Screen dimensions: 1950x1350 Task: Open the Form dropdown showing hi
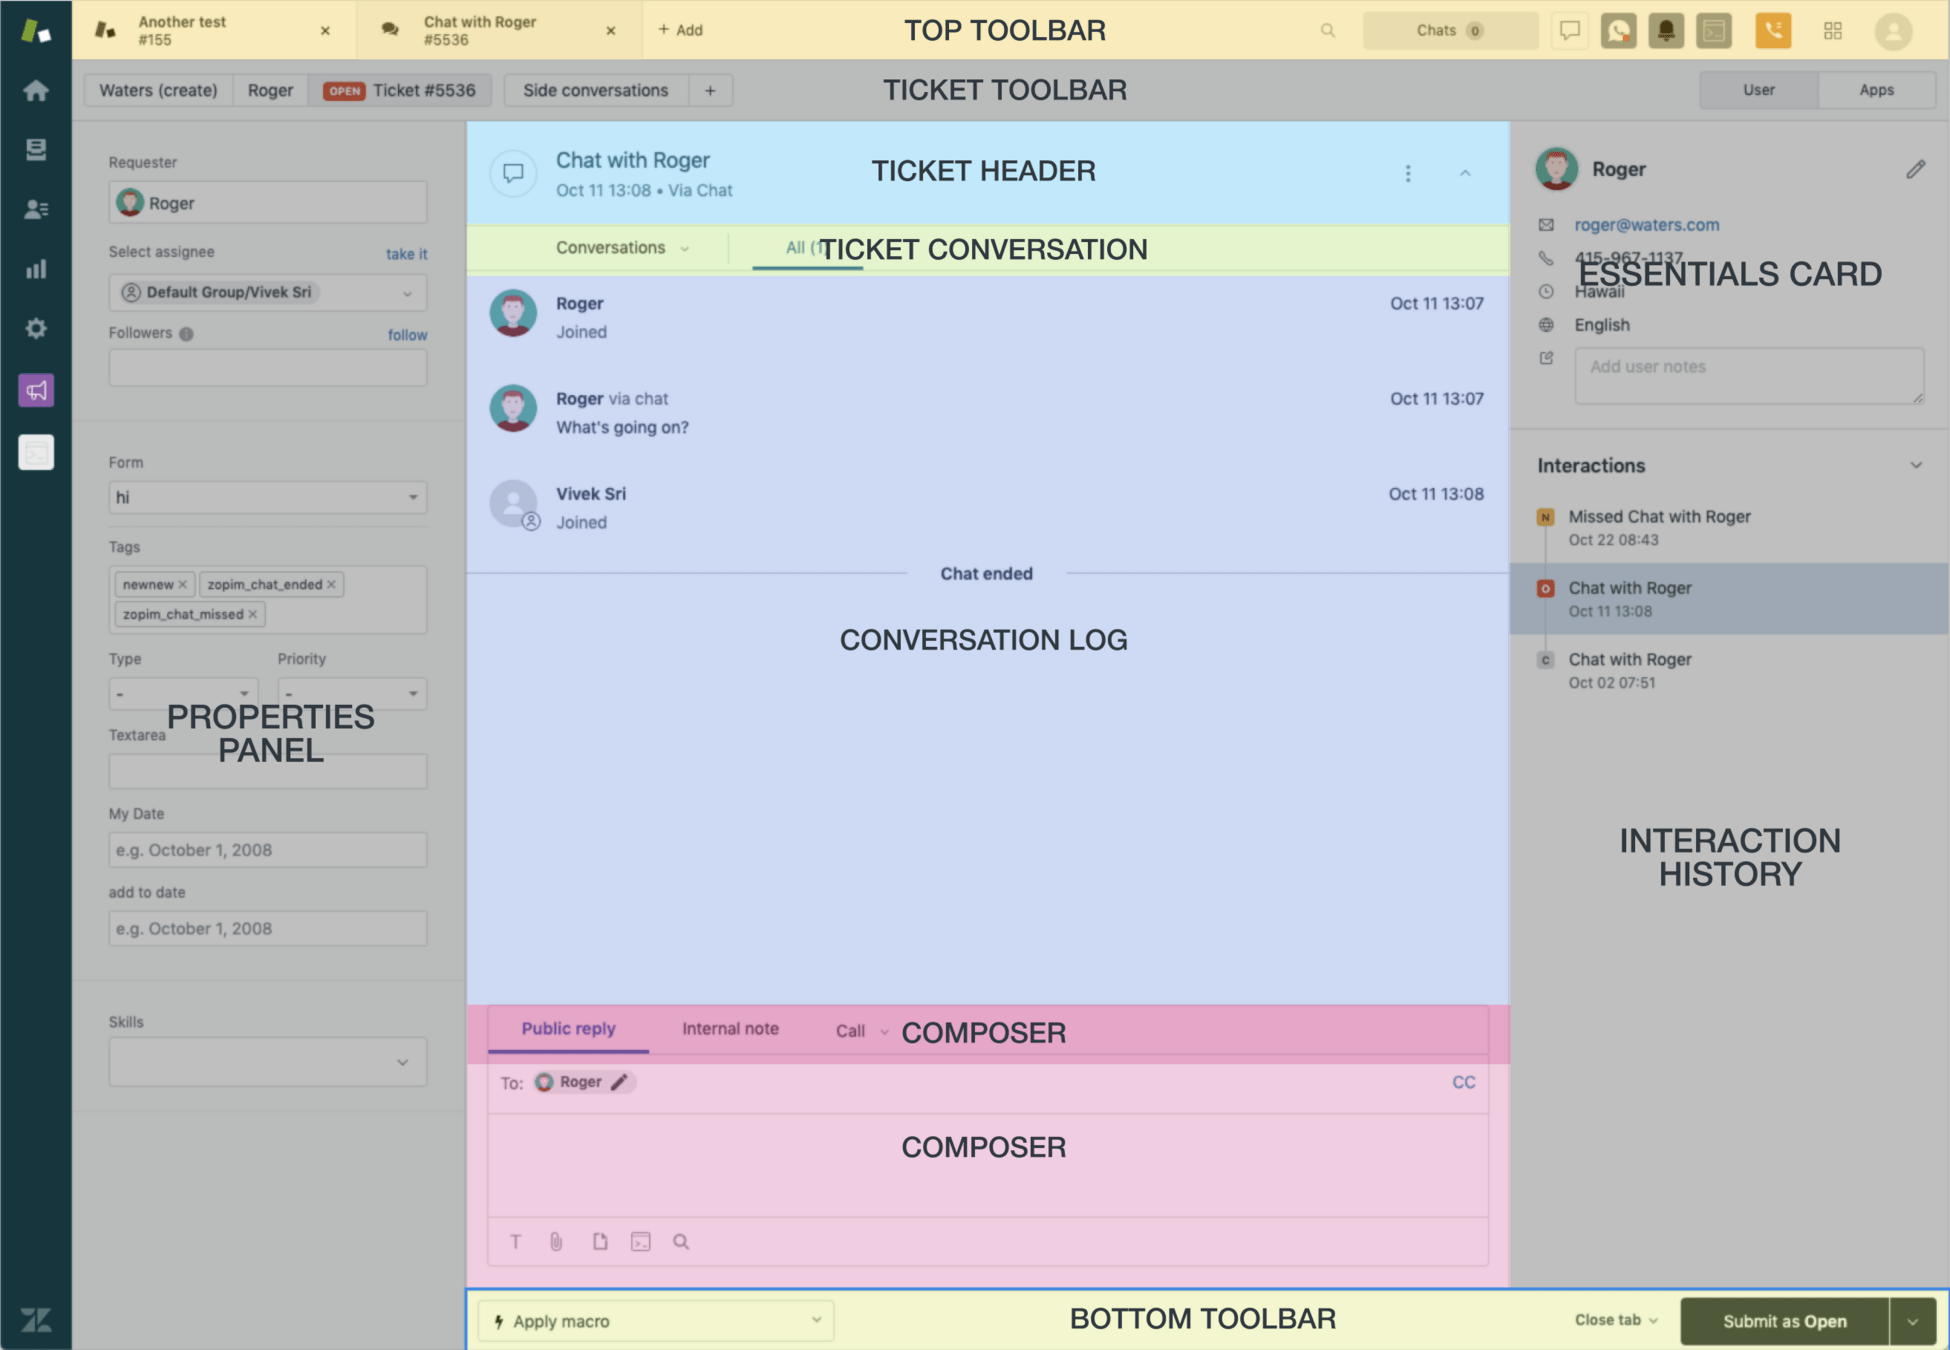click(x=267, y=498)
